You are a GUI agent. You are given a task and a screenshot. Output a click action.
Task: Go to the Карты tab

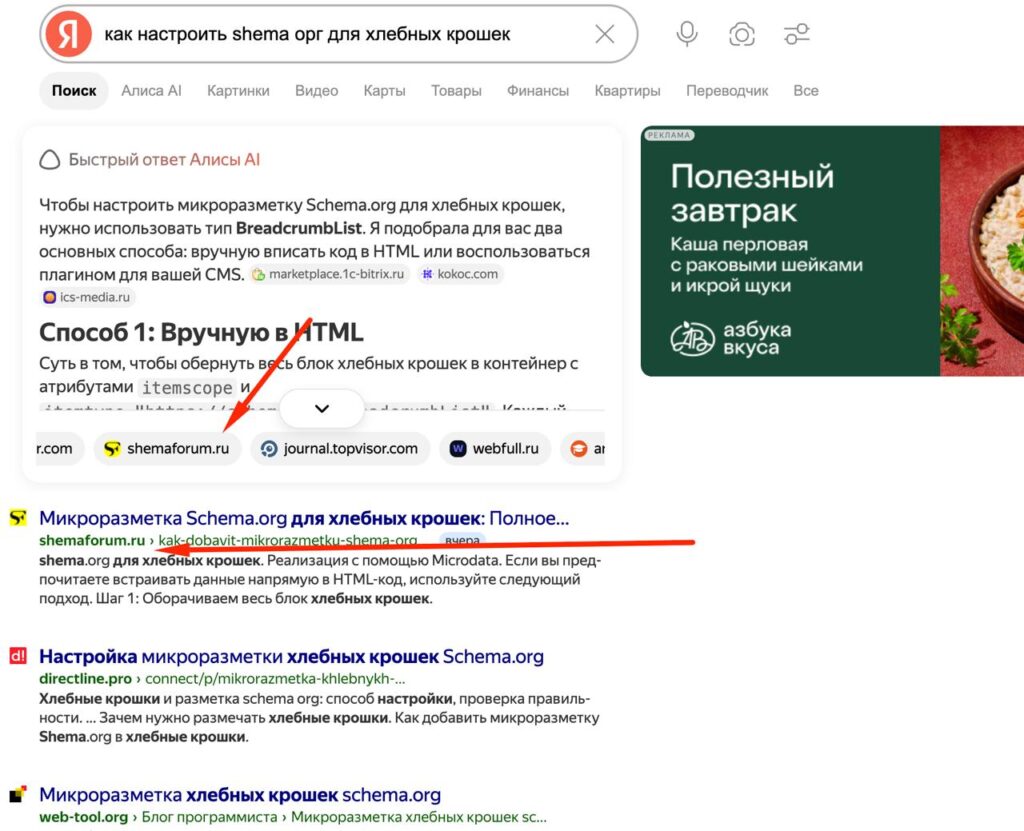(x=385, y=91)
